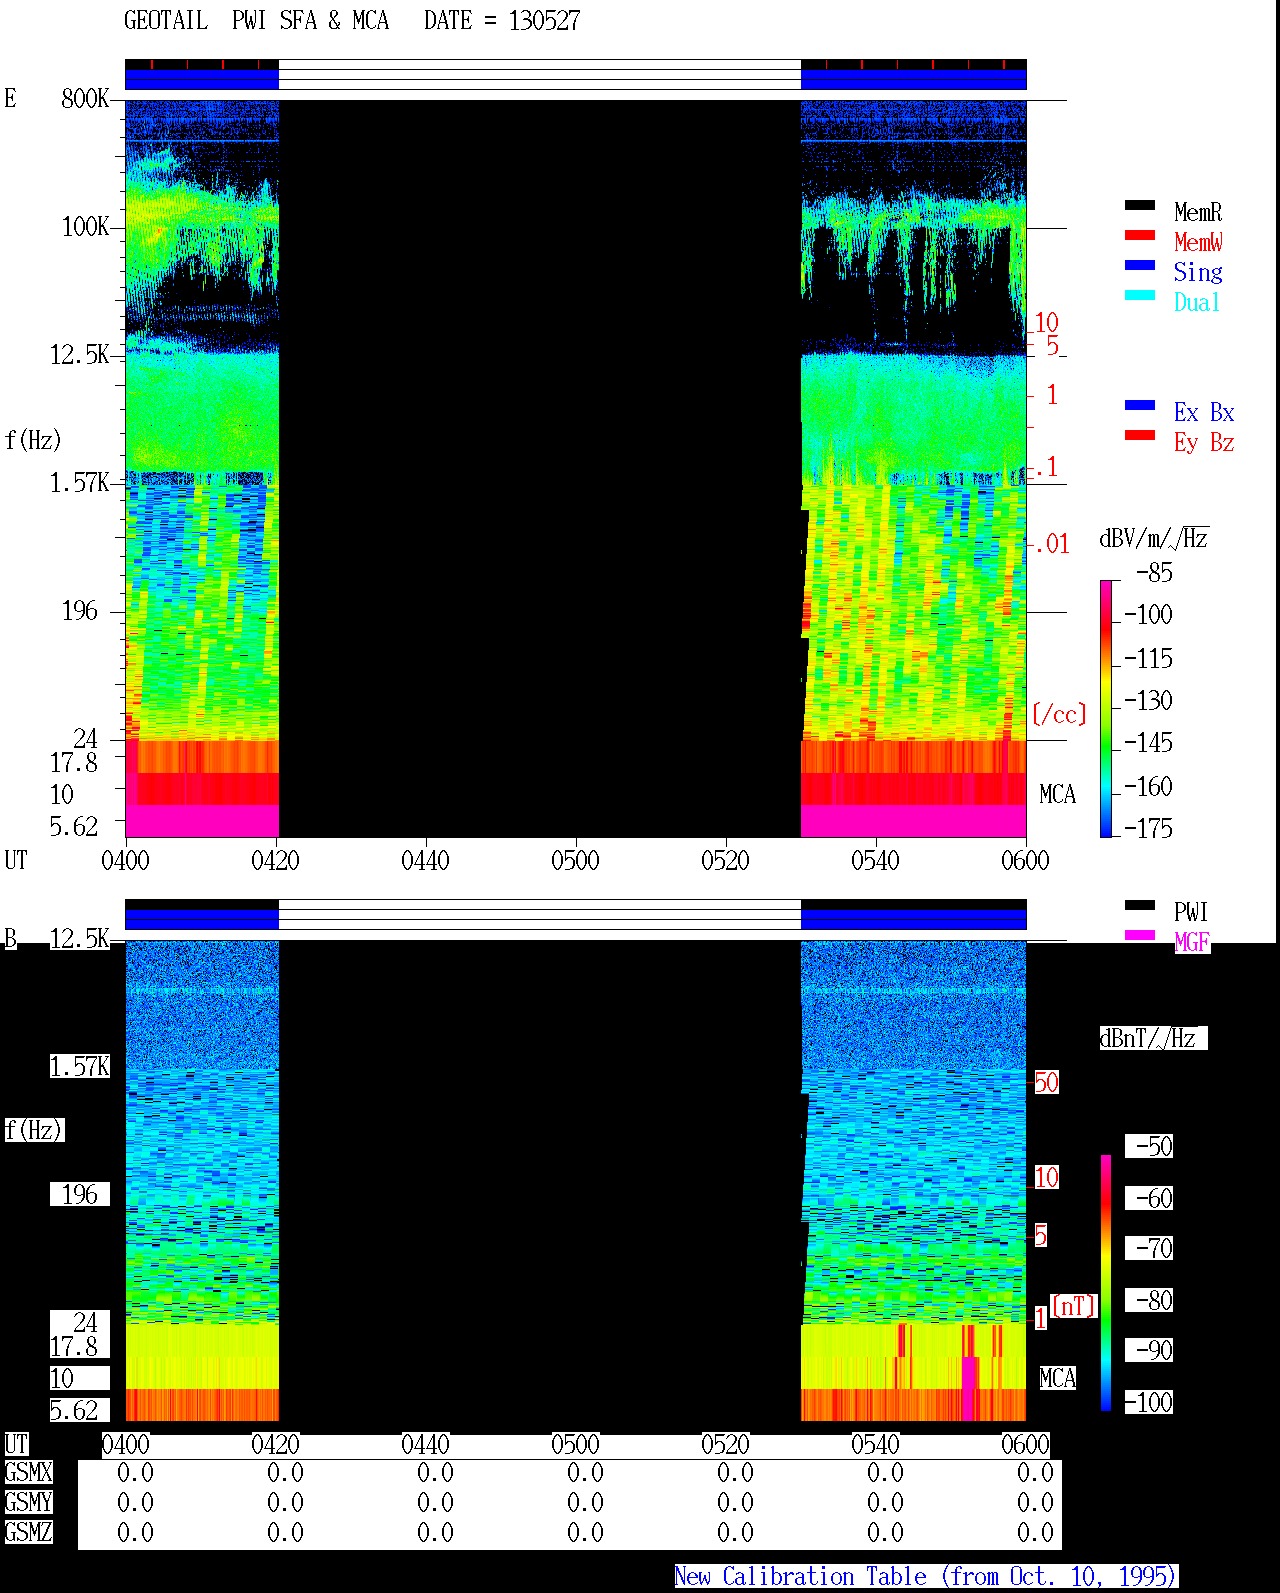Click the 1.57K label on E panel
Image resolution: width=1280 pixels, height=1593 pixels.
[x=80, y=483]
